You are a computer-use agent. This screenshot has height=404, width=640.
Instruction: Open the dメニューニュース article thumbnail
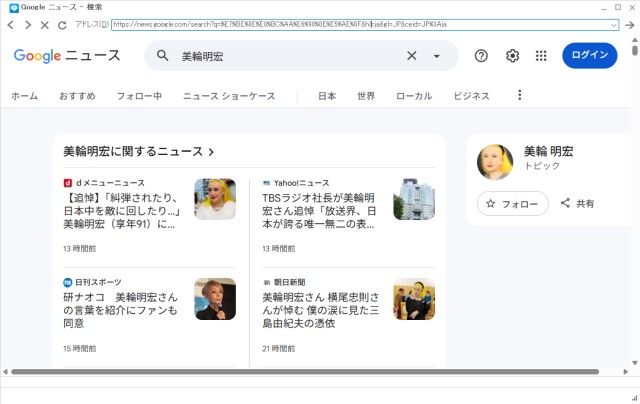click(x=215, y=199)
